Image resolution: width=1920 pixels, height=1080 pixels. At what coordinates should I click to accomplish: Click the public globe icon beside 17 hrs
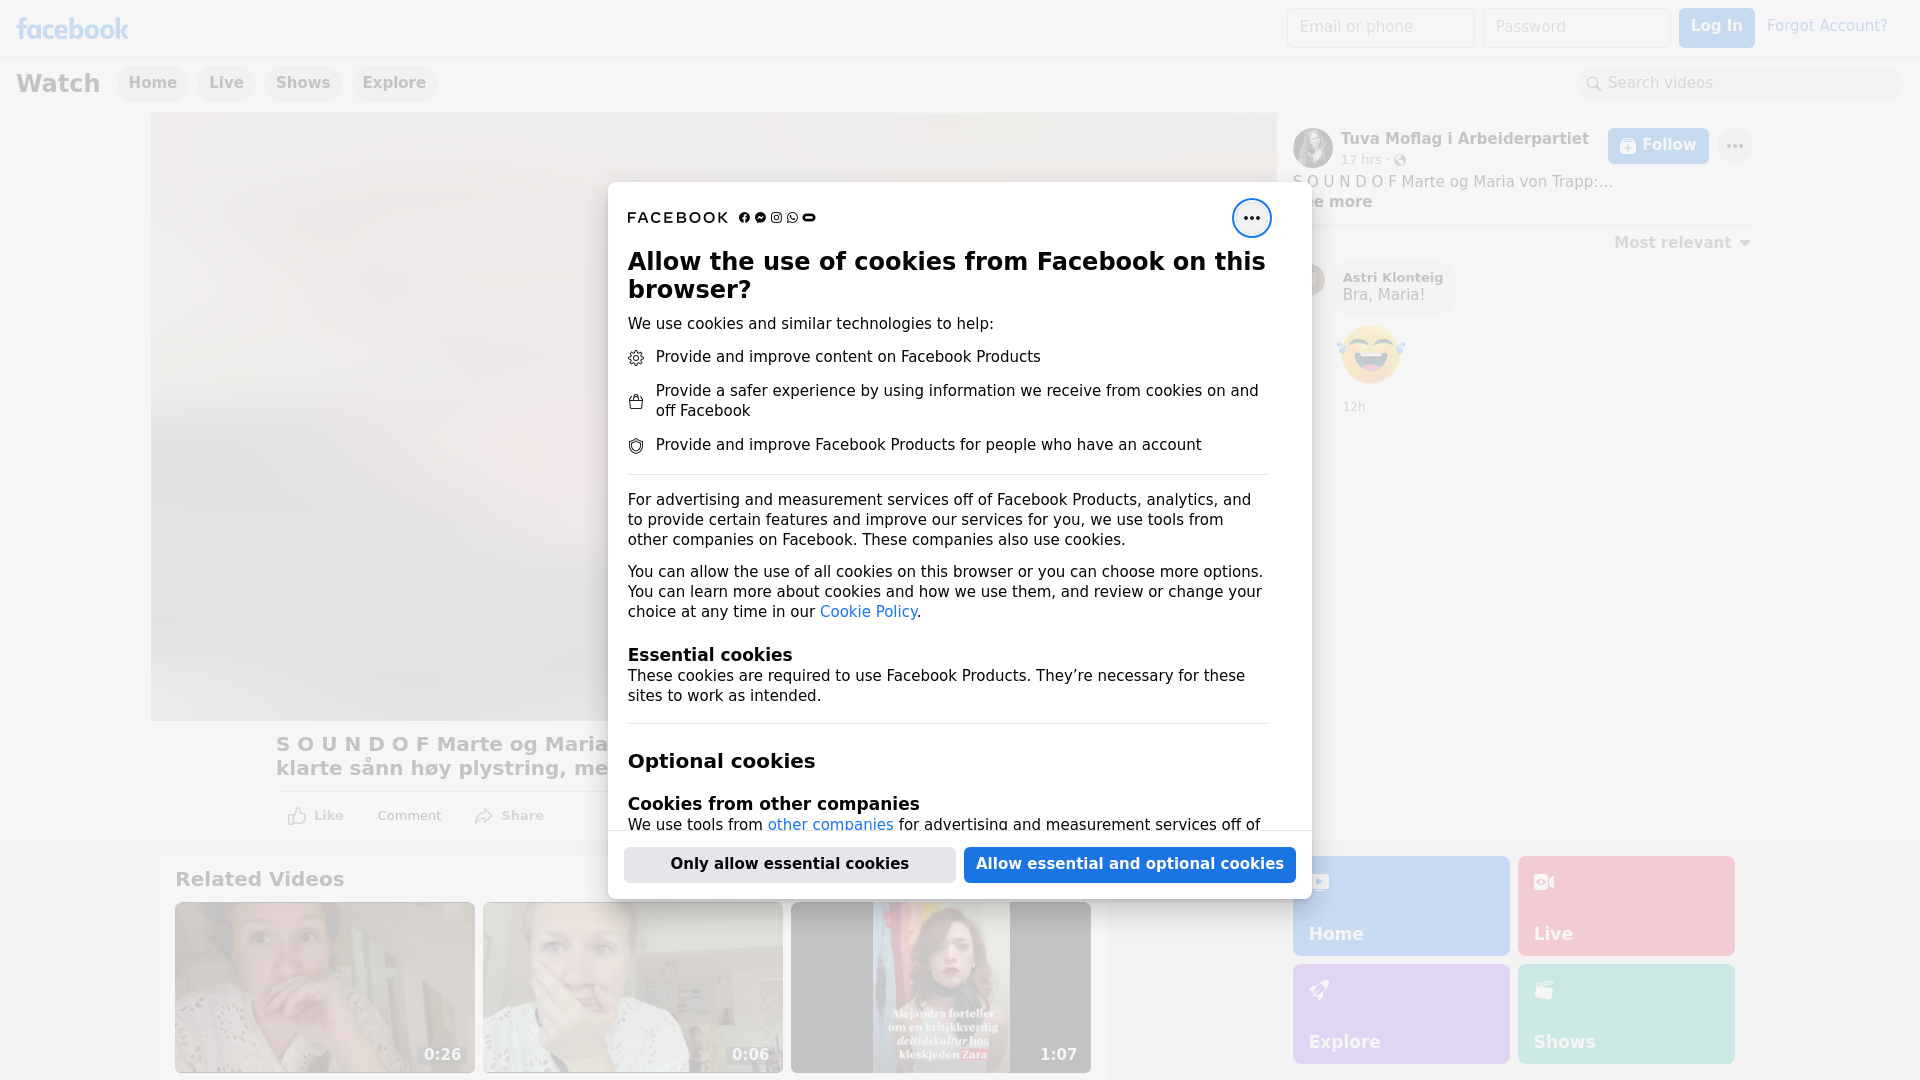pyautogui.click(x=1400, y=160)
